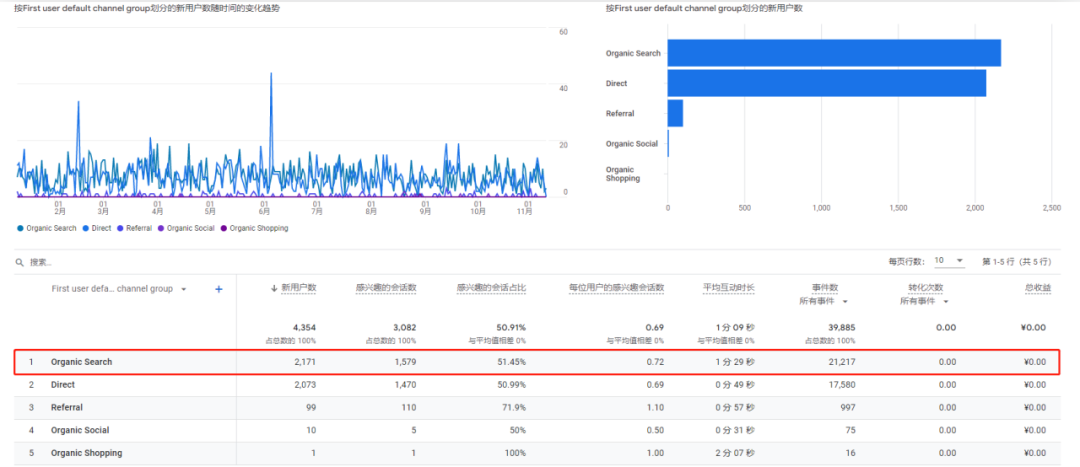Sort by the 总收益 column header
The image size is (1080, 467).
[x=1037, y=288]
